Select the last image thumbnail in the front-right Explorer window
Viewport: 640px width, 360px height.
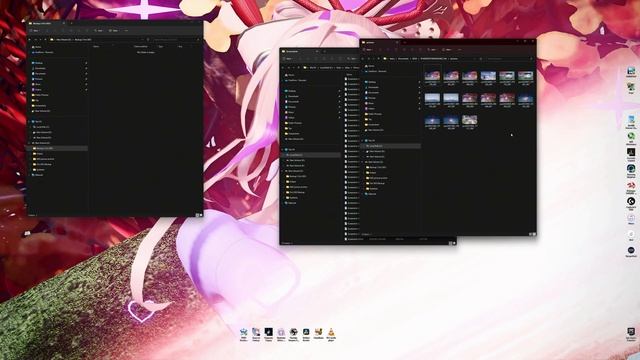[469, 121]
